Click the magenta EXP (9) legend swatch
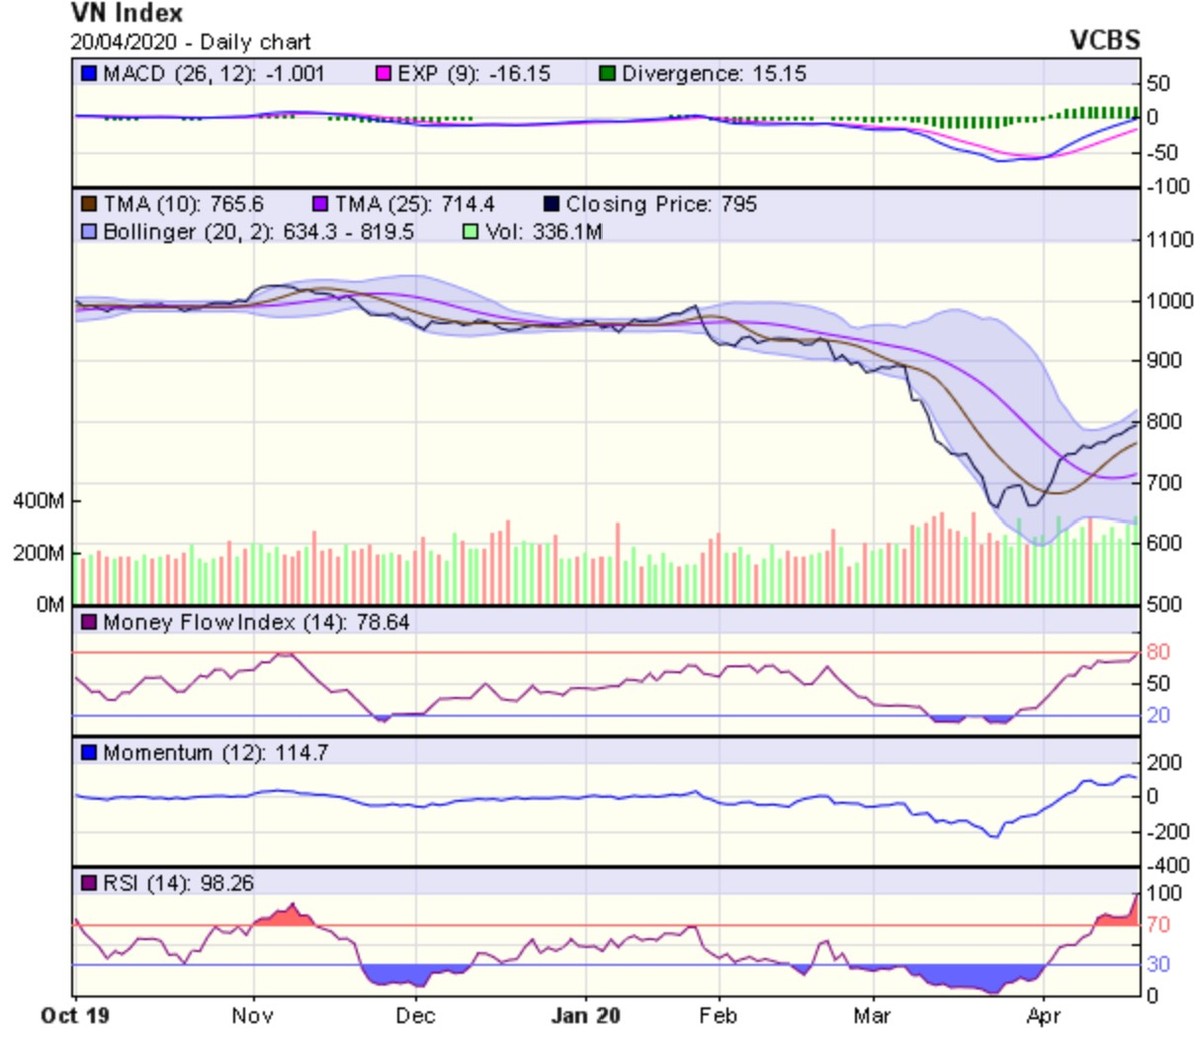The image size is (1200, 1040). (x=384, y=74)
